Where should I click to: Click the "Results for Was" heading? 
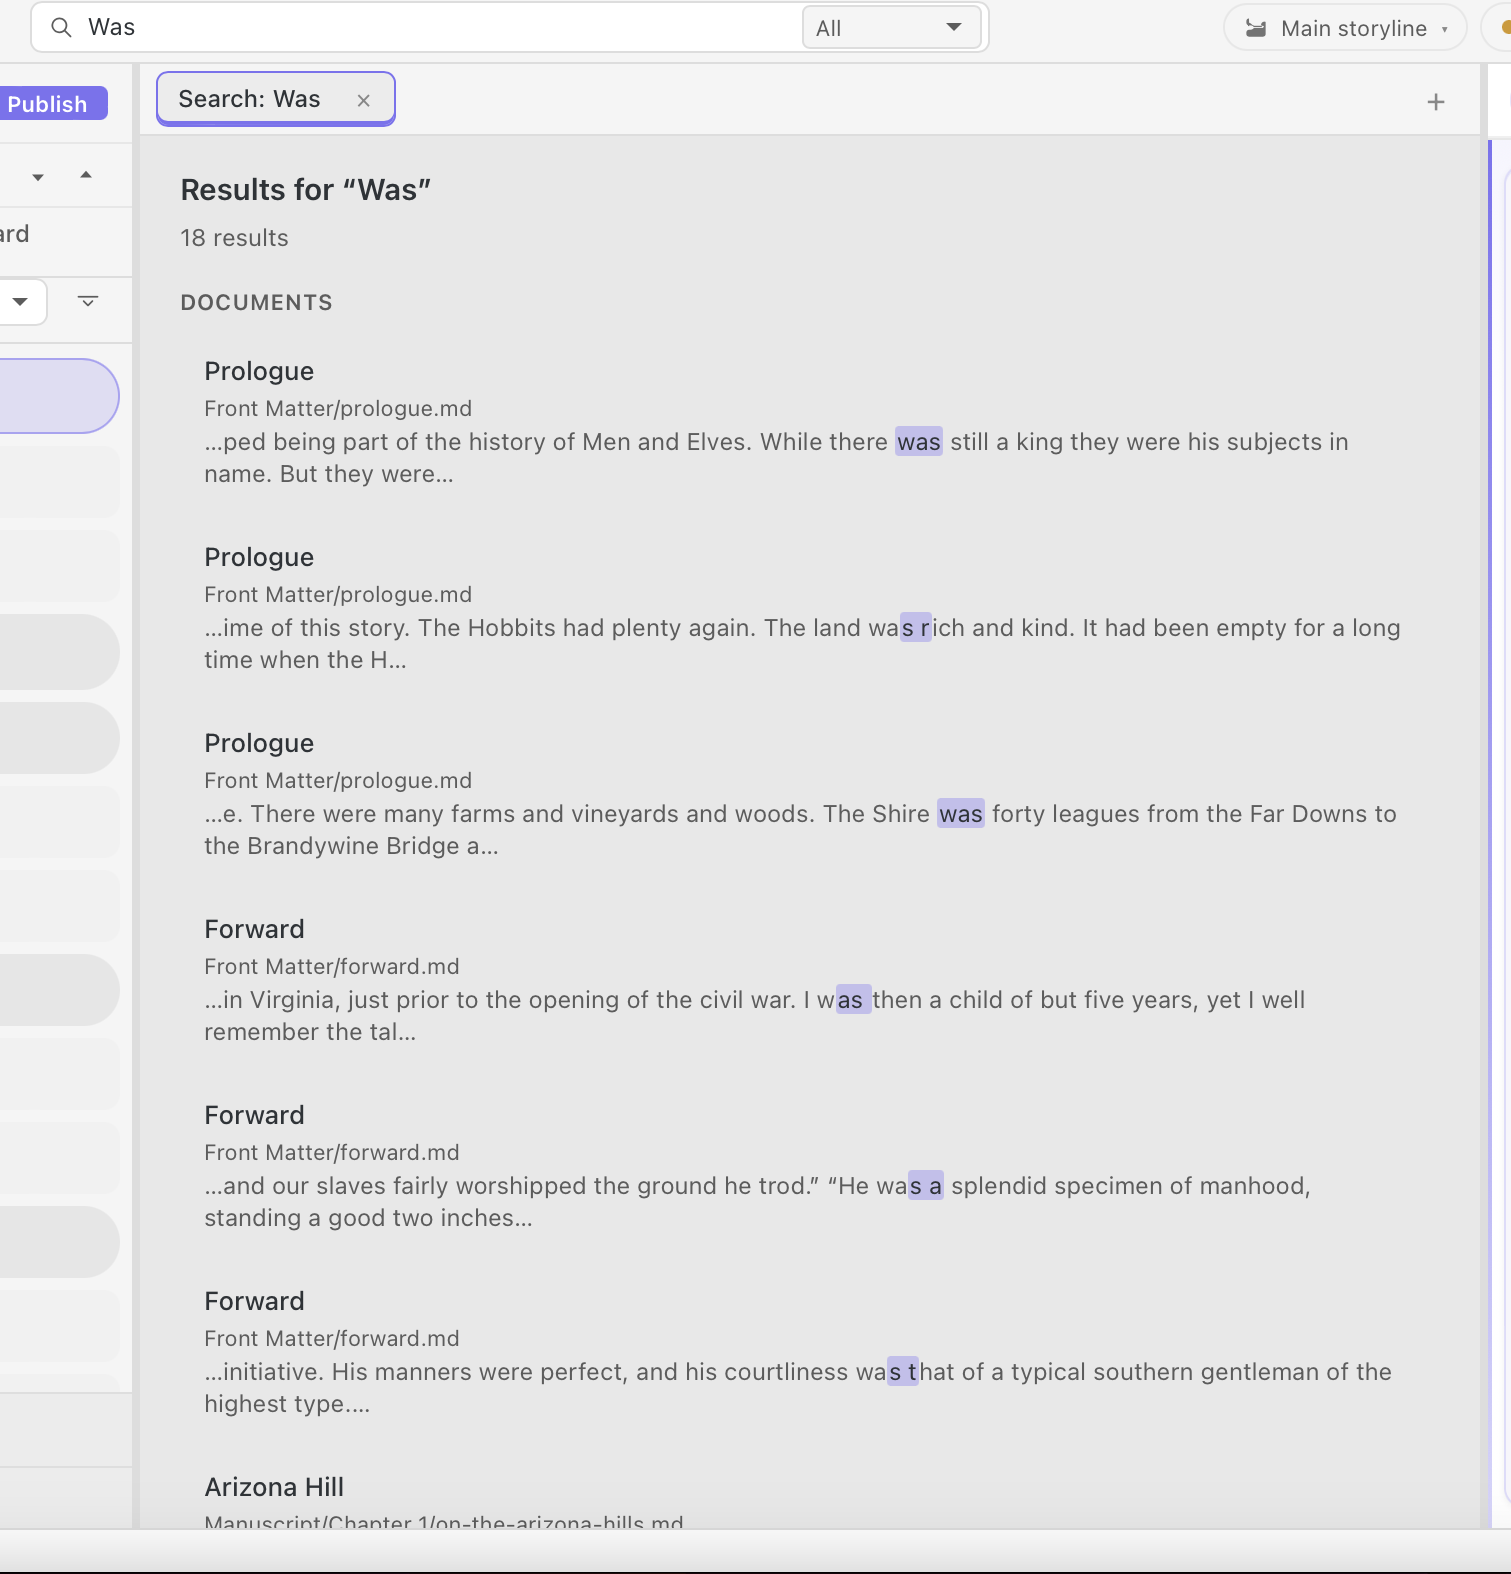click(x=305, y=190)
